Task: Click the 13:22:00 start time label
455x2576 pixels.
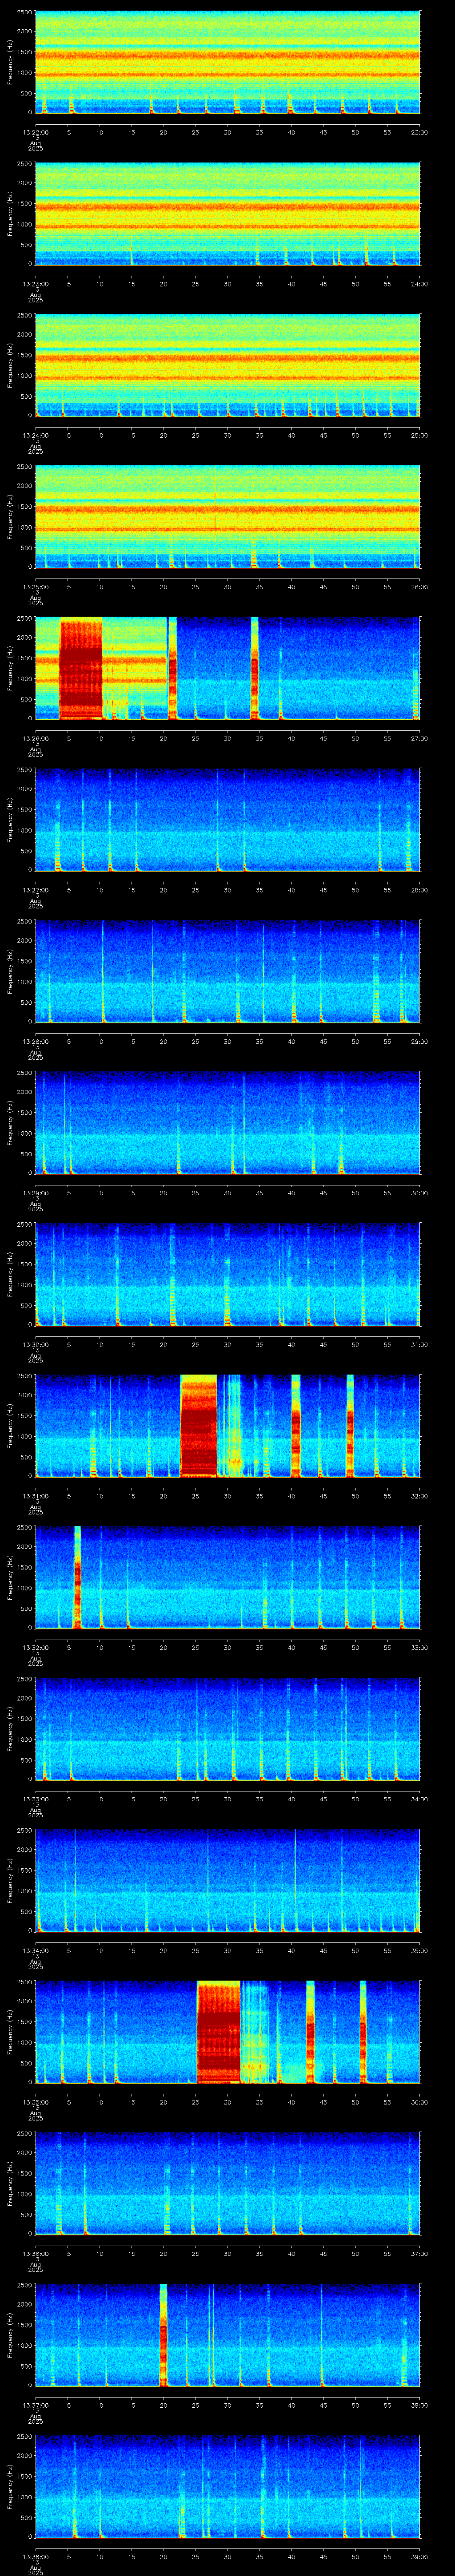Action: coord(35,132)
